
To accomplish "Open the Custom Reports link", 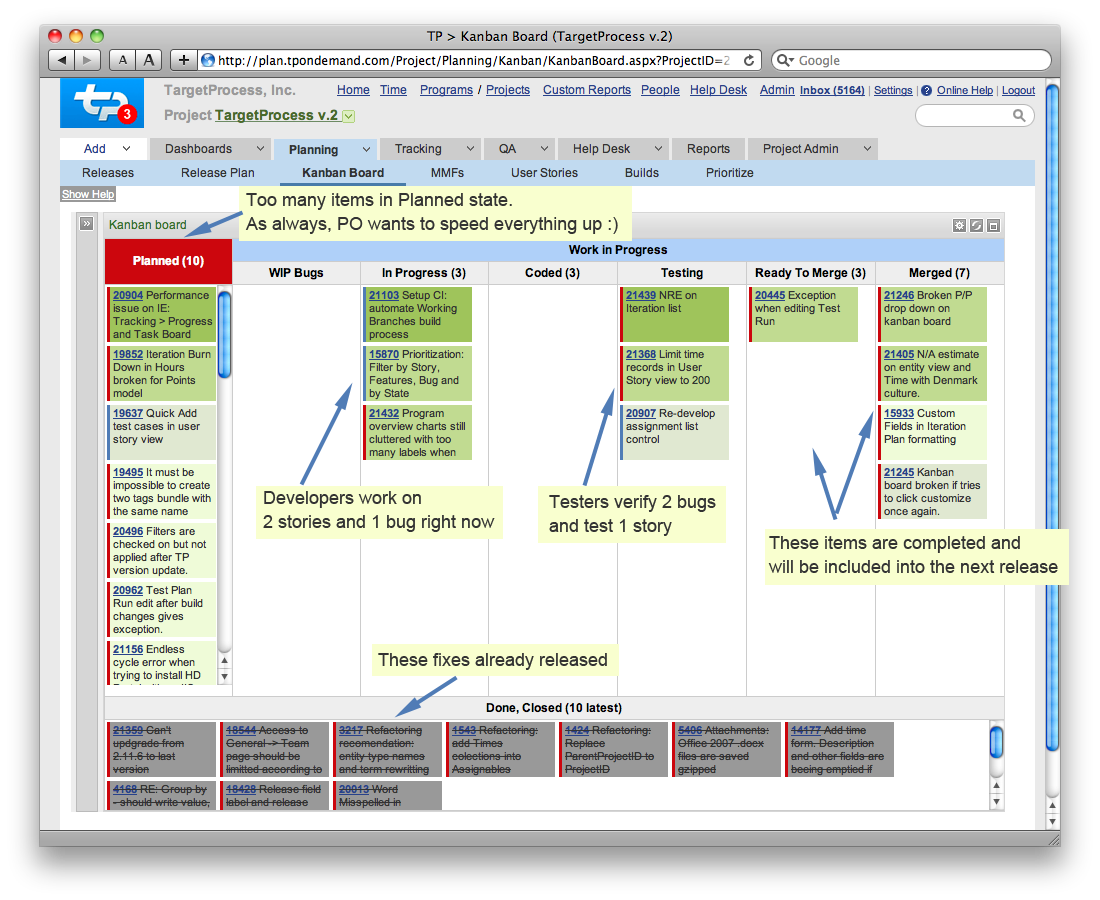I will 586,90.
